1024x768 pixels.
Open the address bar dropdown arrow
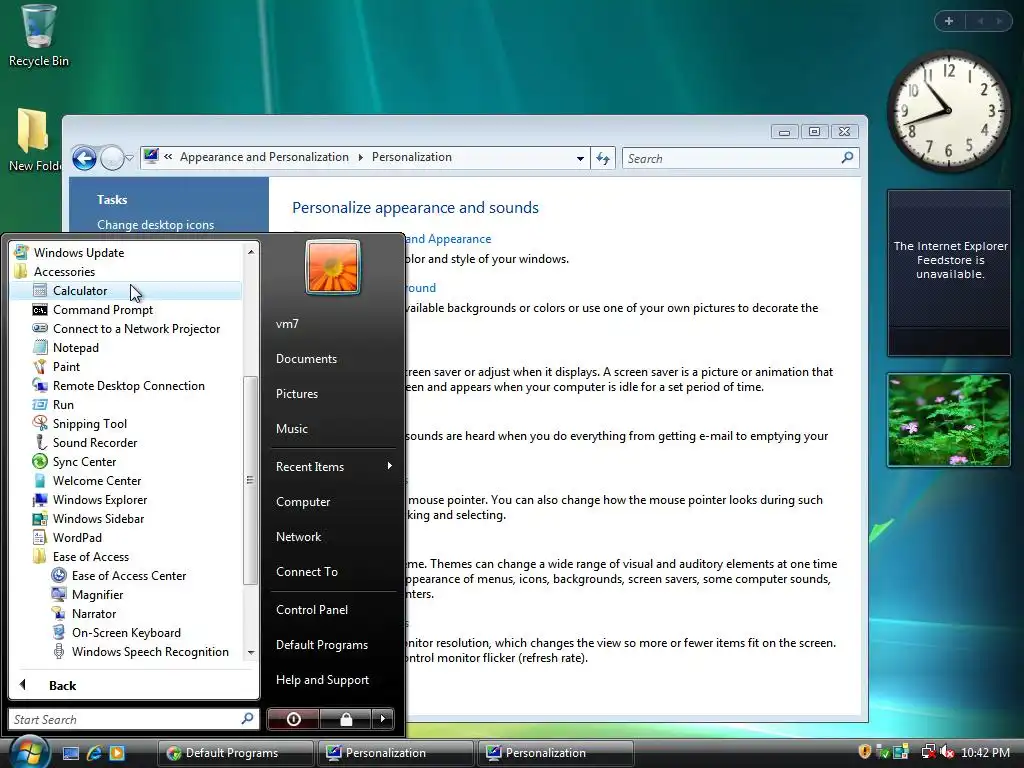580,158
